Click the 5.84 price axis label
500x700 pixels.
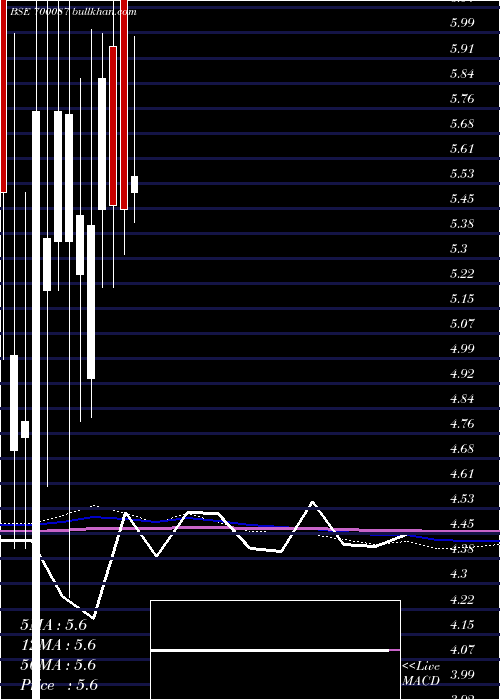(x=462, y=73)
